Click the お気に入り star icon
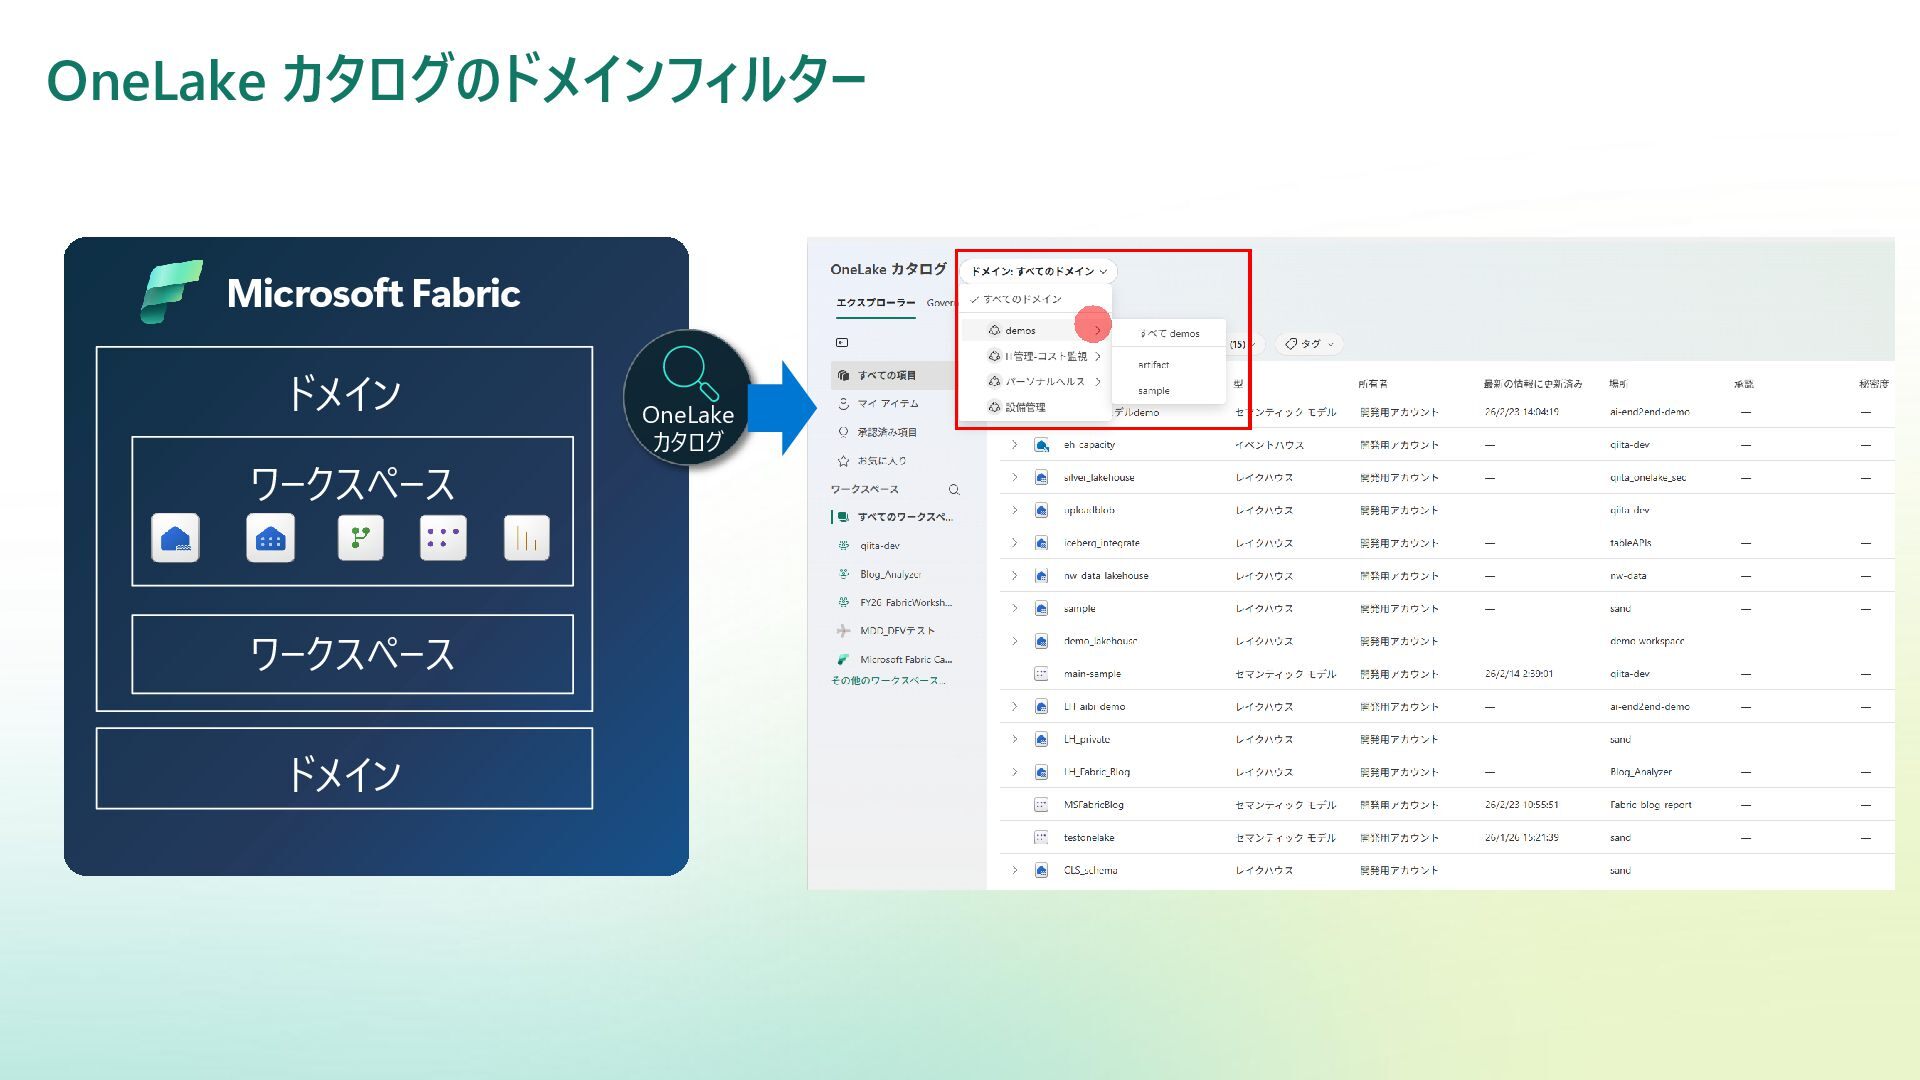 pos(843,461)
